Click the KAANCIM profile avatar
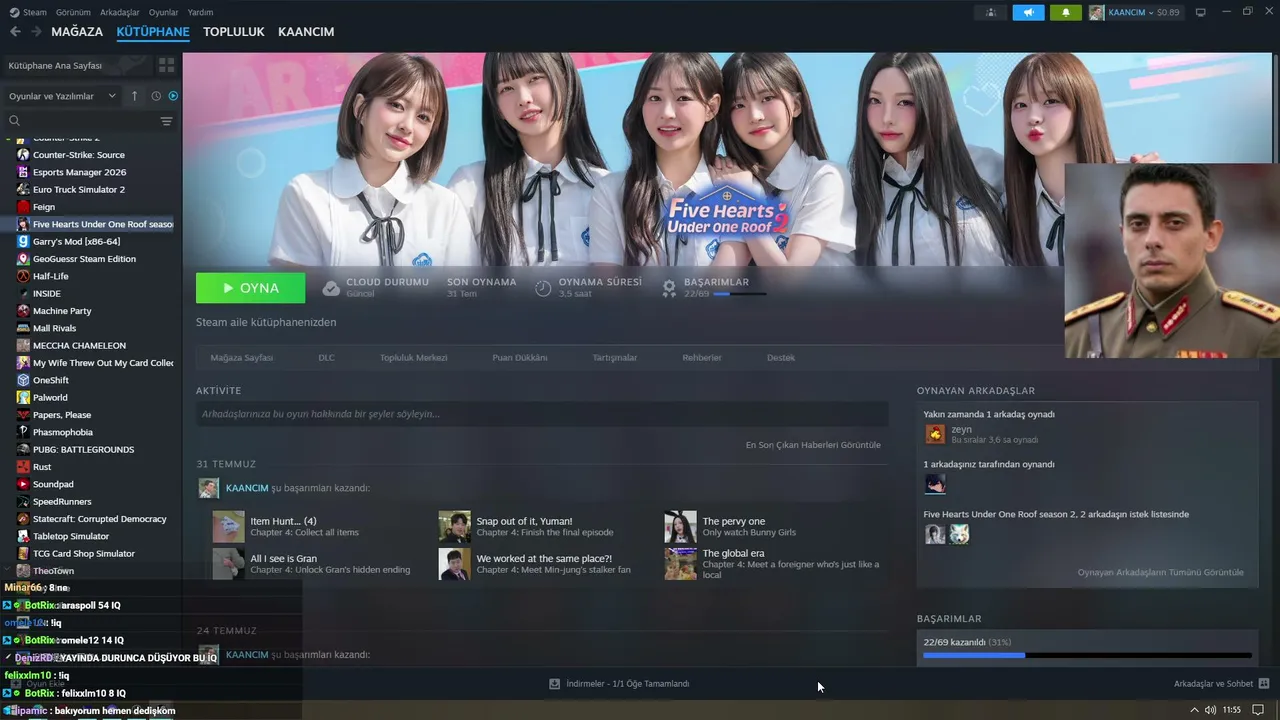 point(1097,12)
